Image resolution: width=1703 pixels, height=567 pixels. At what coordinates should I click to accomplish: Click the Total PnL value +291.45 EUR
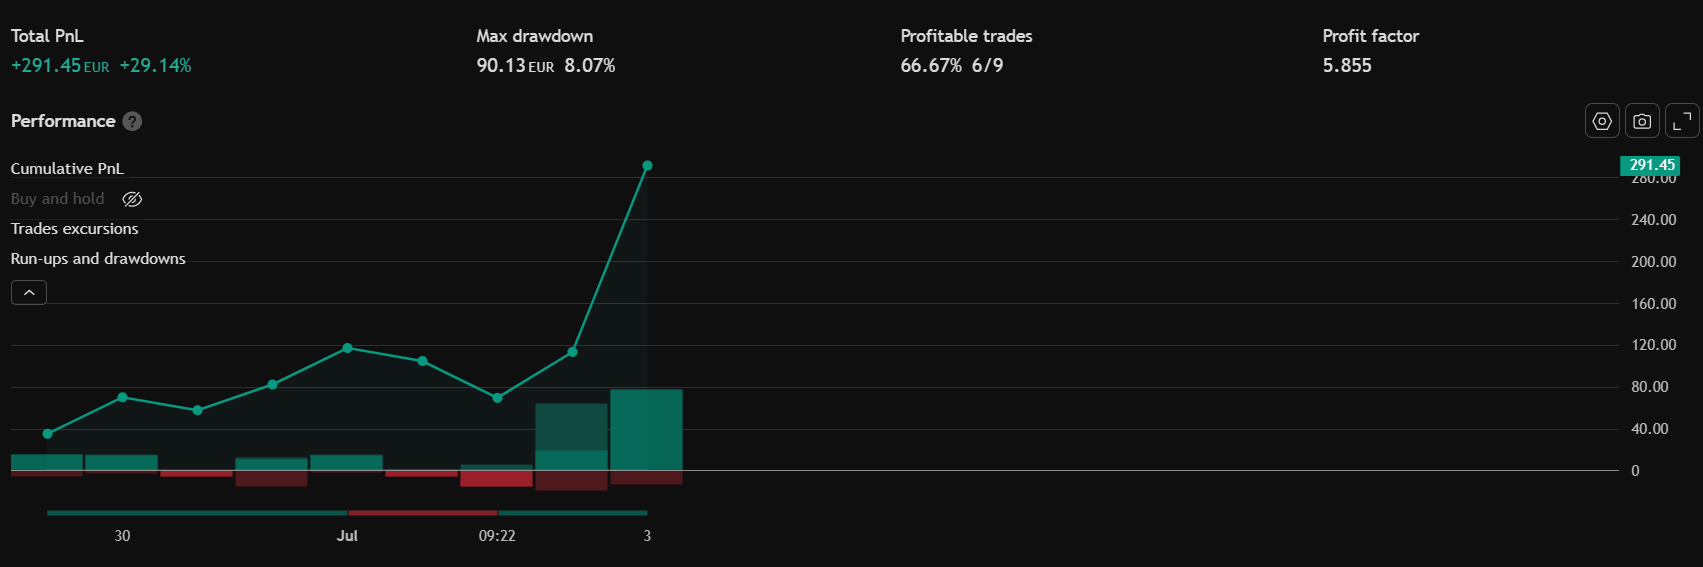(x=60, y=66)
